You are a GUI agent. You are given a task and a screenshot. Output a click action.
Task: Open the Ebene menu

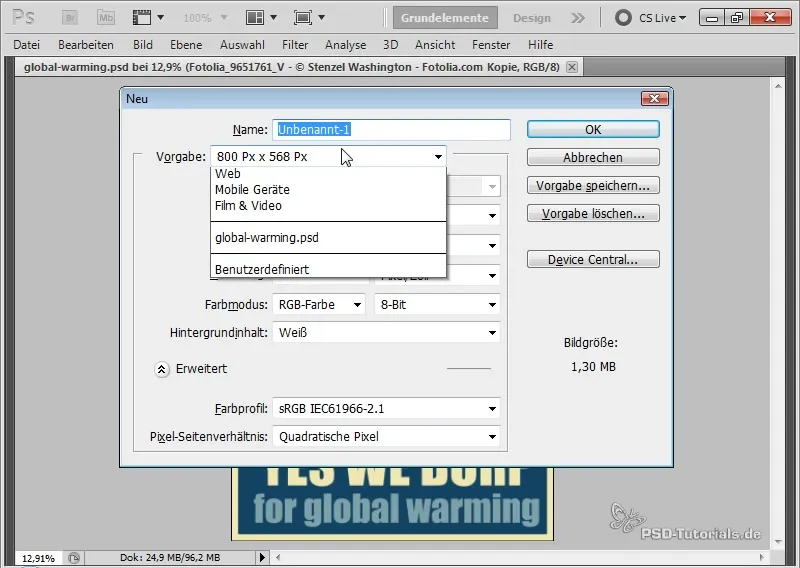click(186, 45)
